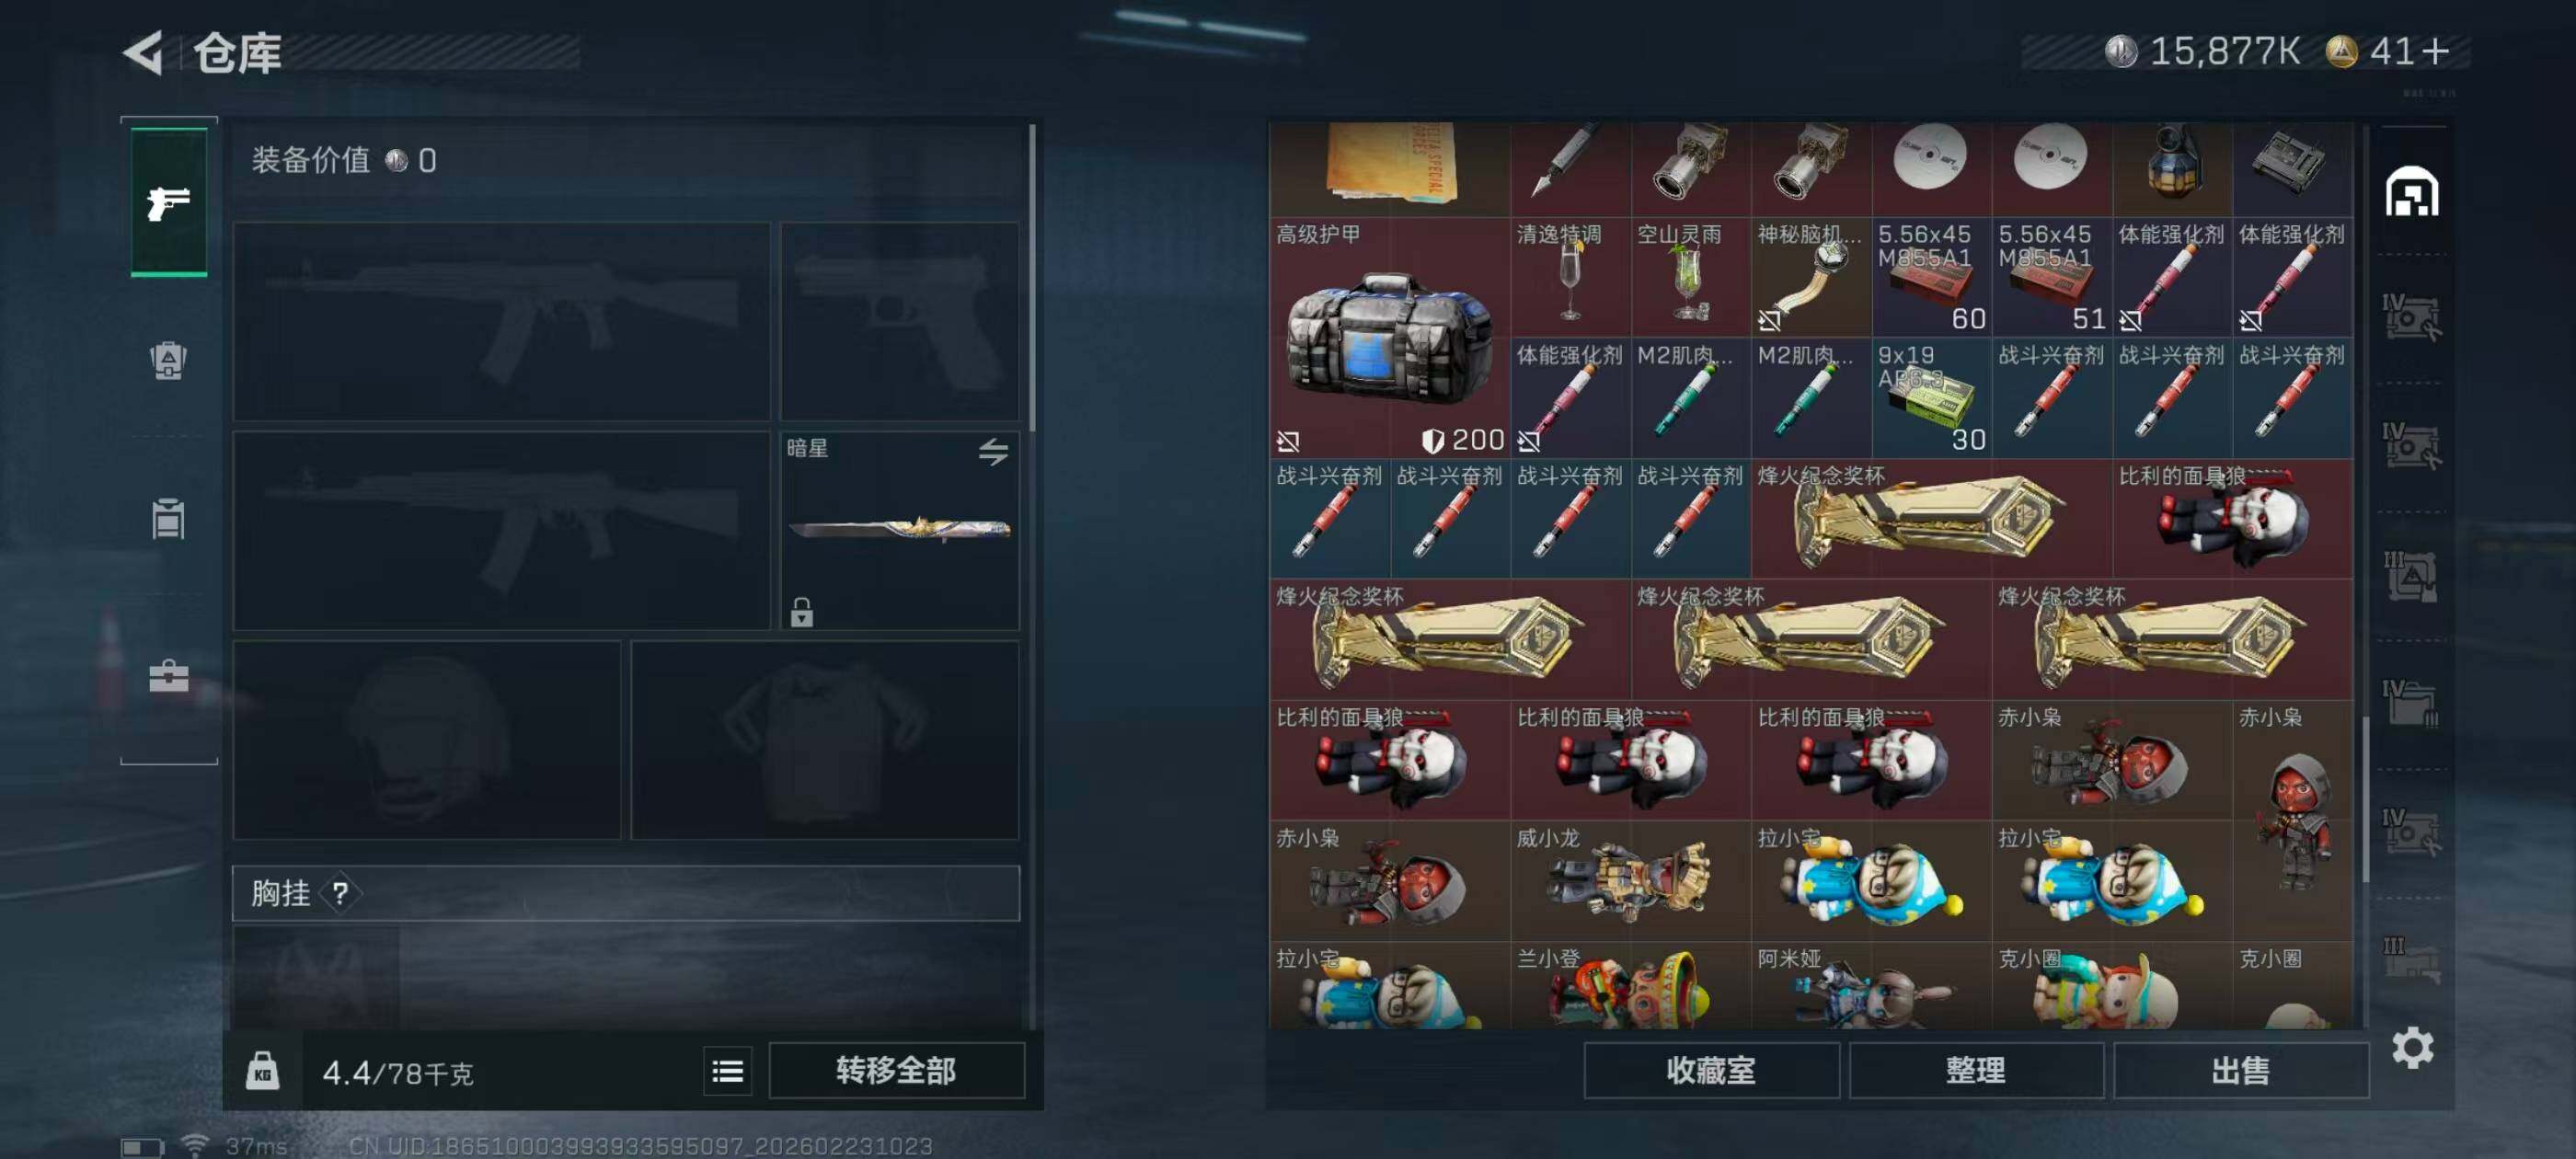Swap the 暗星 knife using arrows icon

coord(992,451)
